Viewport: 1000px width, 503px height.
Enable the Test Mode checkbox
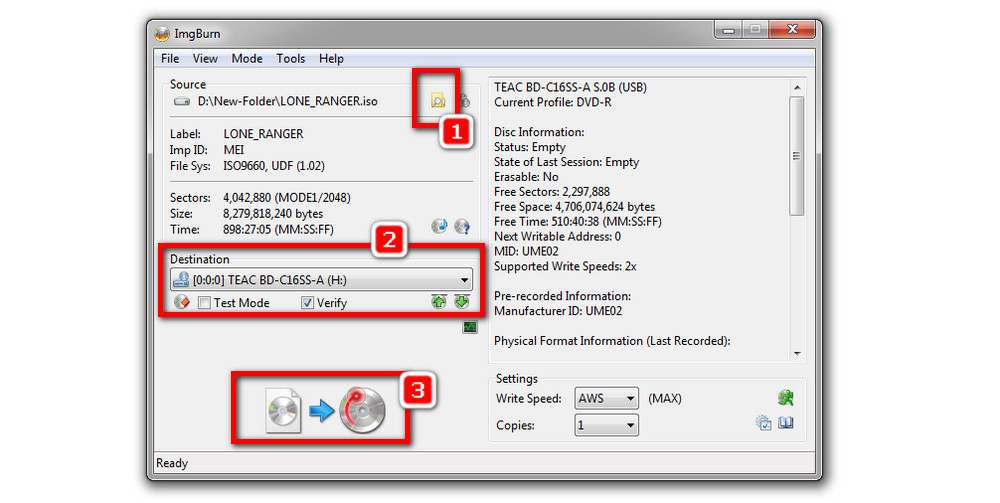pos(204,303)
